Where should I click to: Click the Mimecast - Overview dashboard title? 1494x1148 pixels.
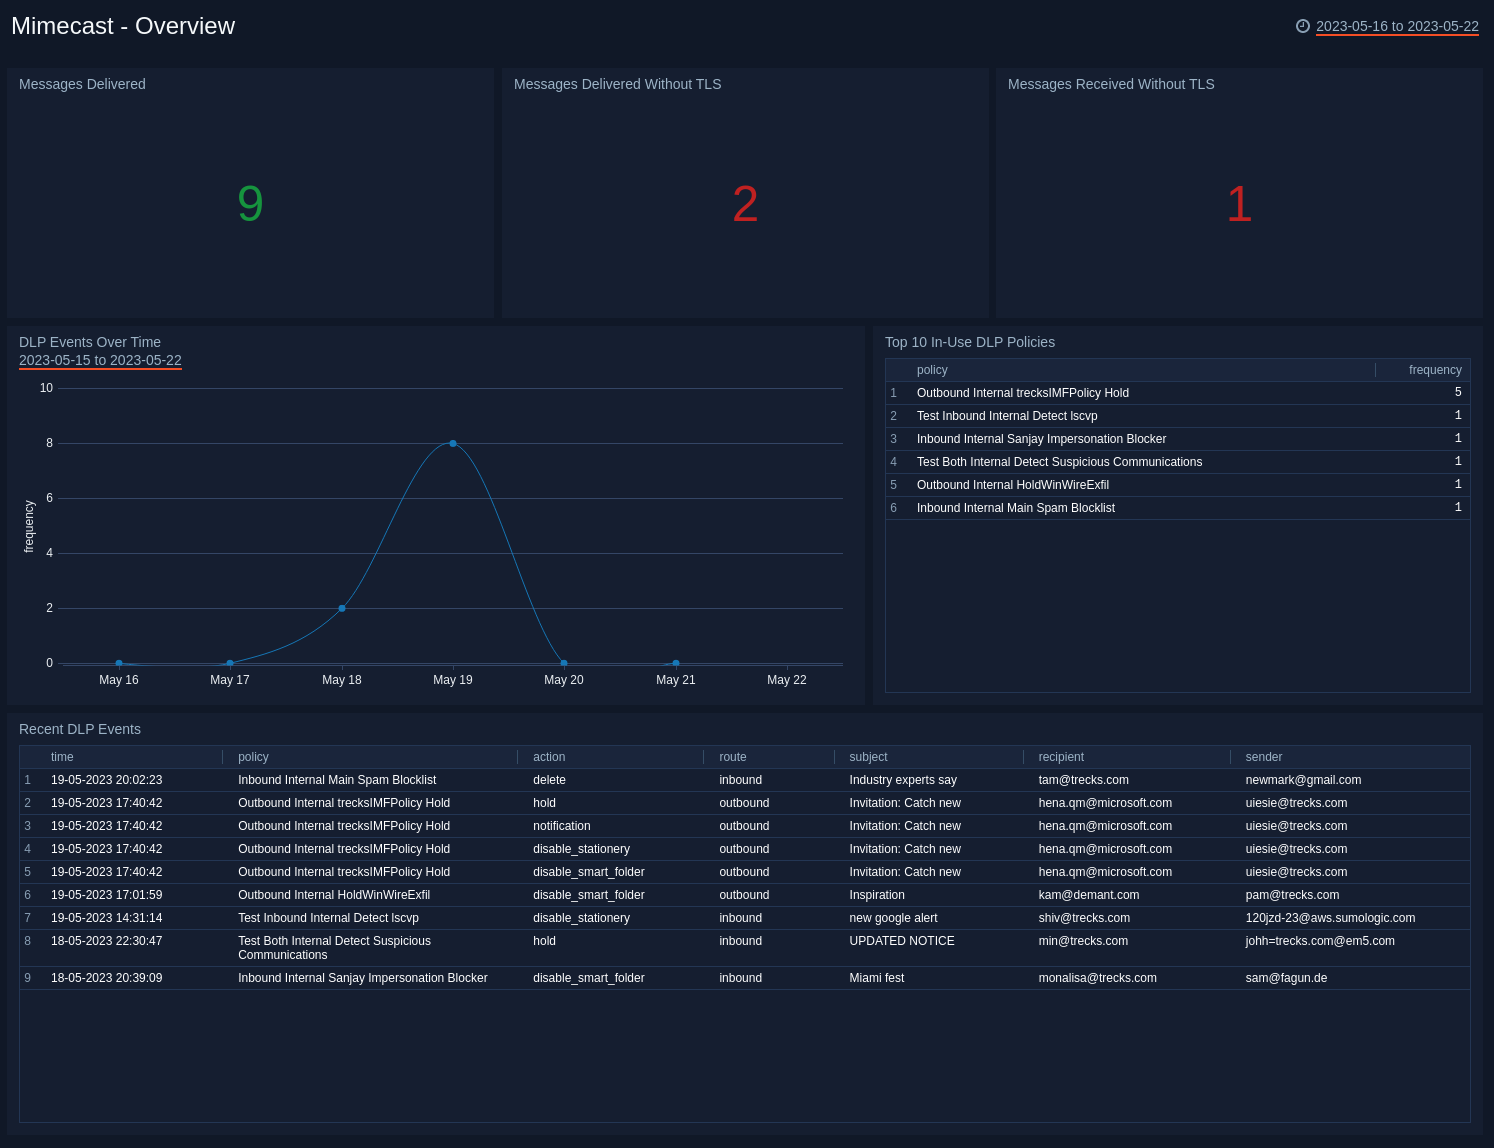[123, 26]
